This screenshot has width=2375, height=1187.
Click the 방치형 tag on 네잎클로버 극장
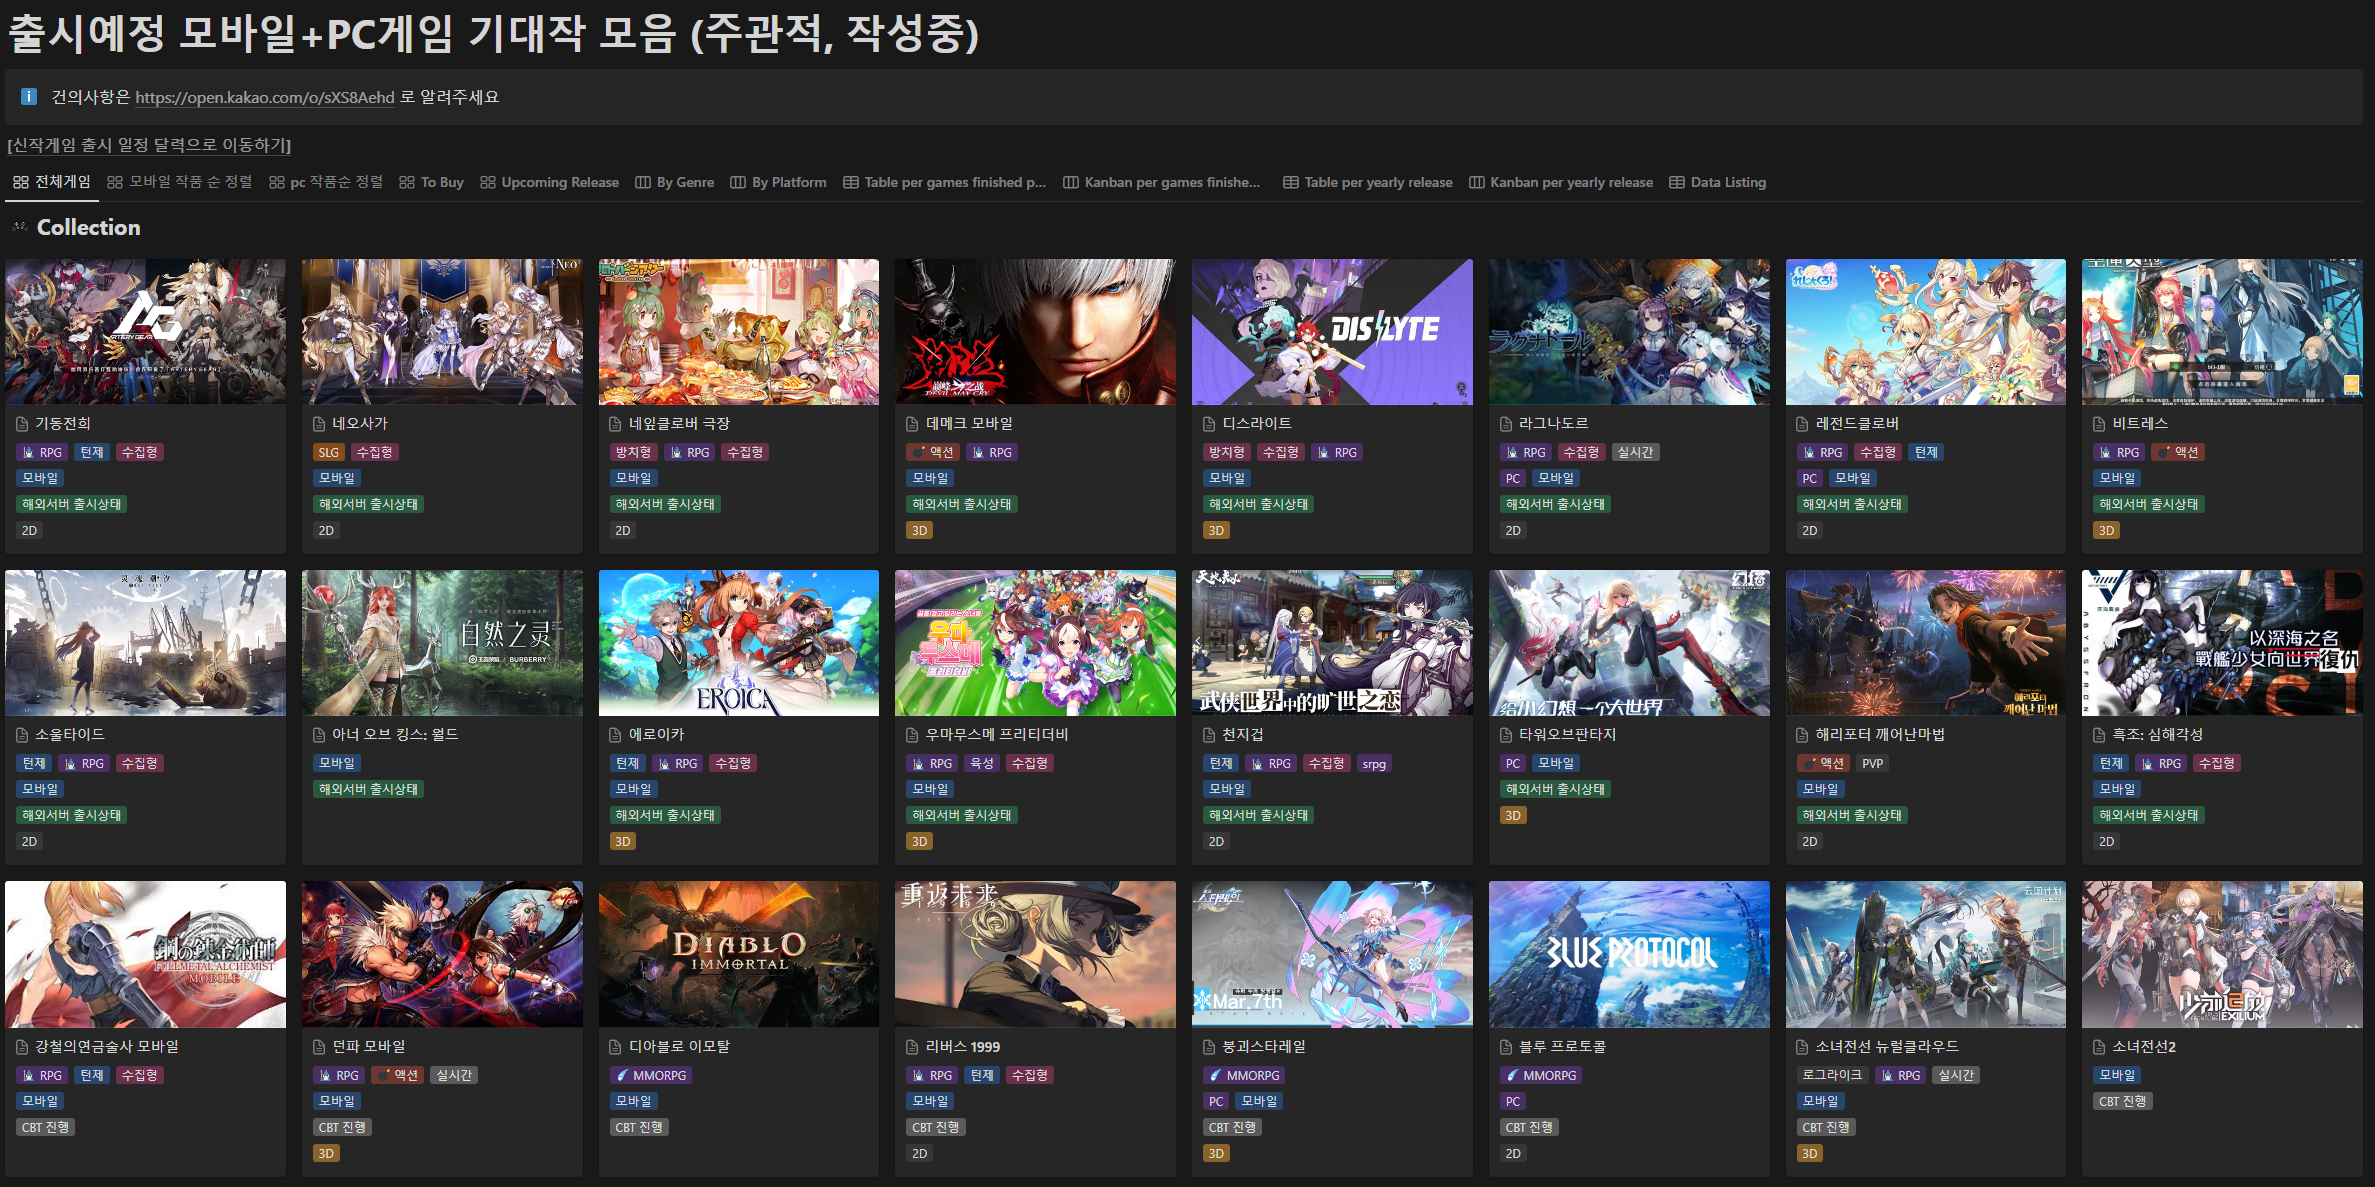[x=633, y=453]
